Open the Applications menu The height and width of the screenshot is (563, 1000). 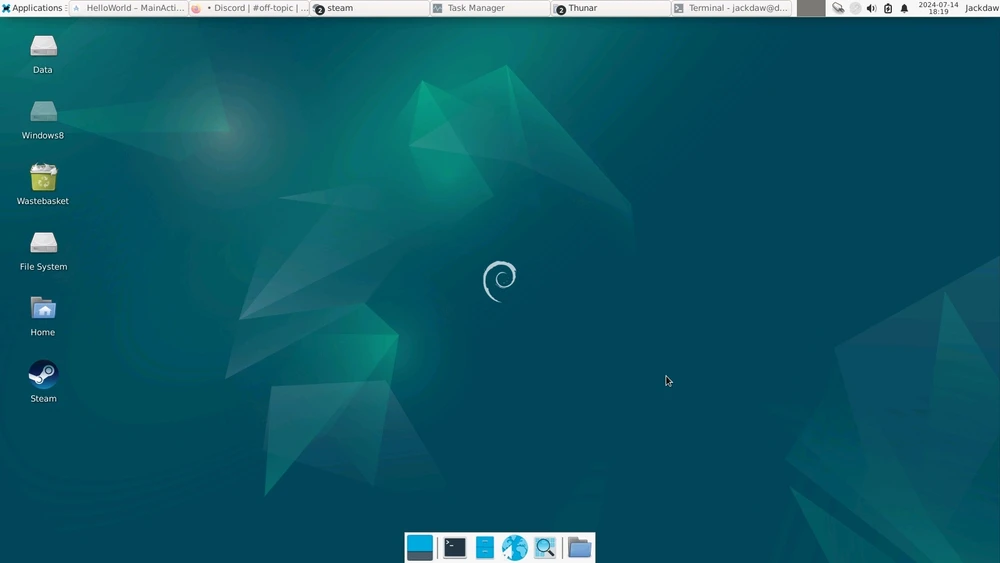point(33,8)
